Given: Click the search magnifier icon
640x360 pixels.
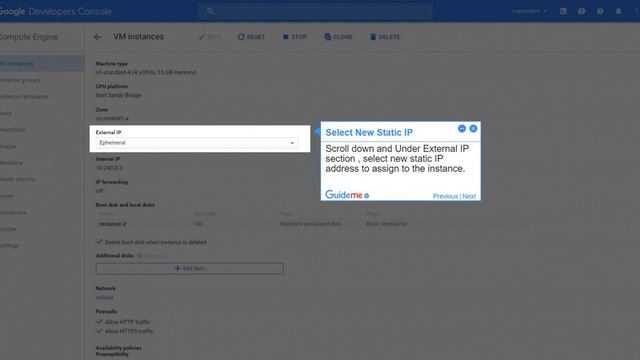Looking at the screenshot, I should coord(210,11).
